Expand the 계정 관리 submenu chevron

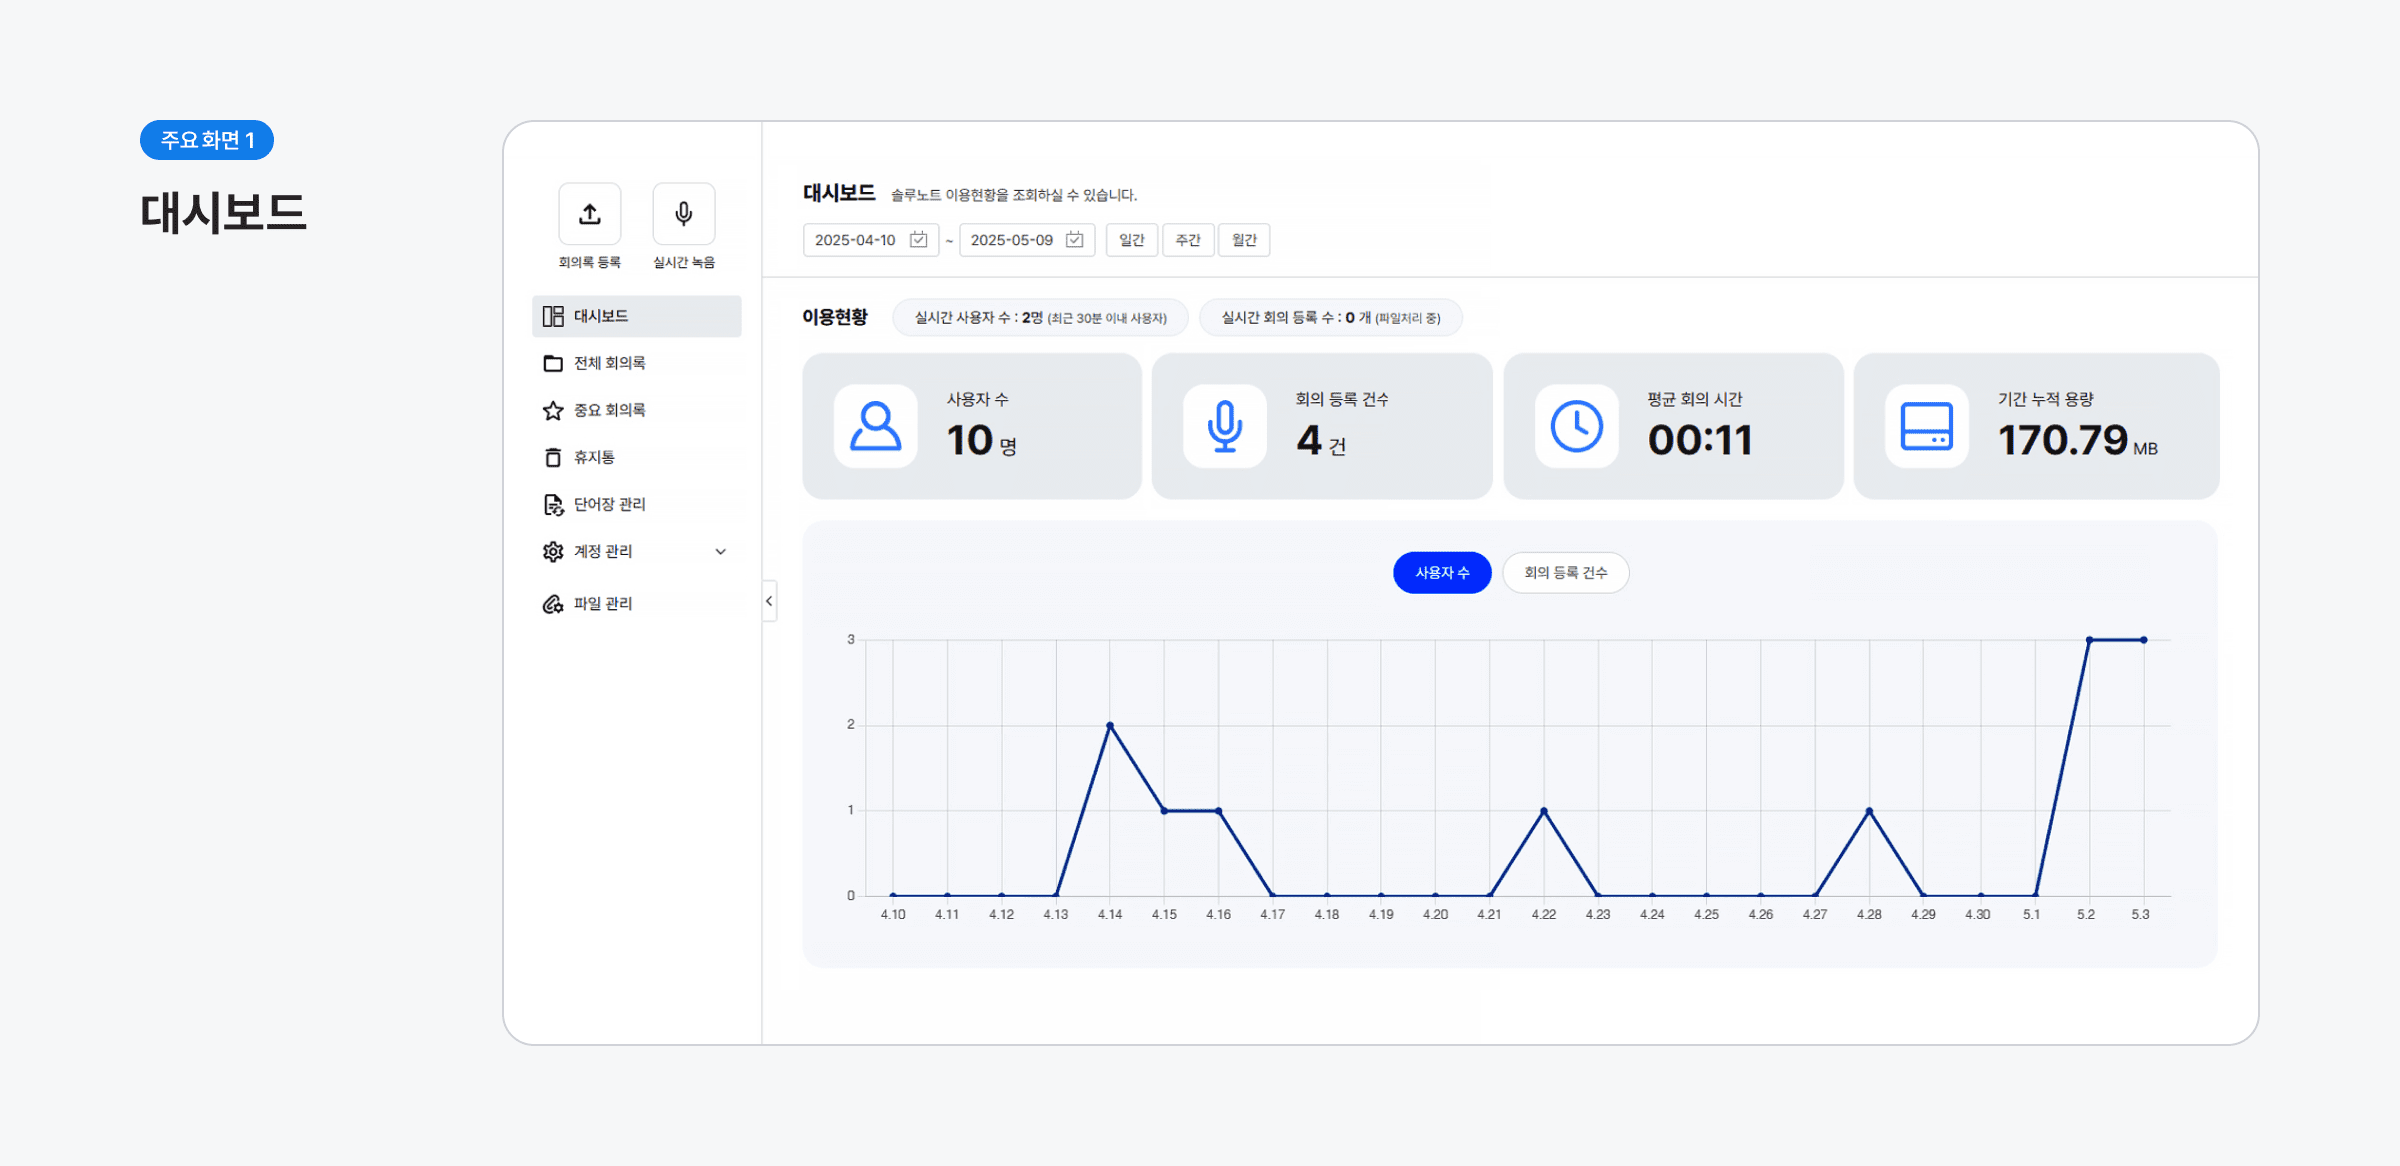click(720, 552)
